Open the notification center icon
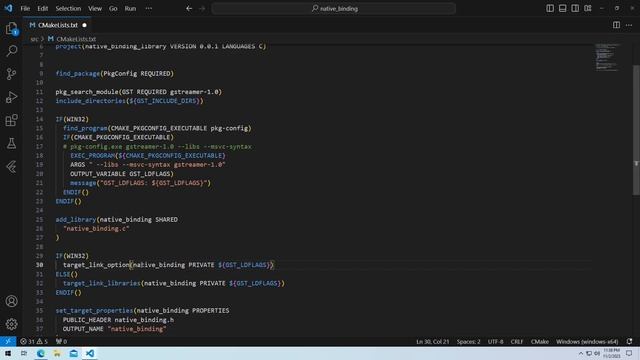Screen dimensions: 640x360 tap(629, 353)
